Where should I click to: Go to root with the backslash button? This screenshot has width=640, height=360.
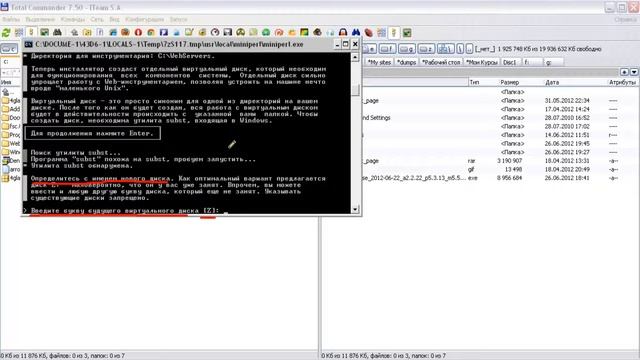pos(460,49)
